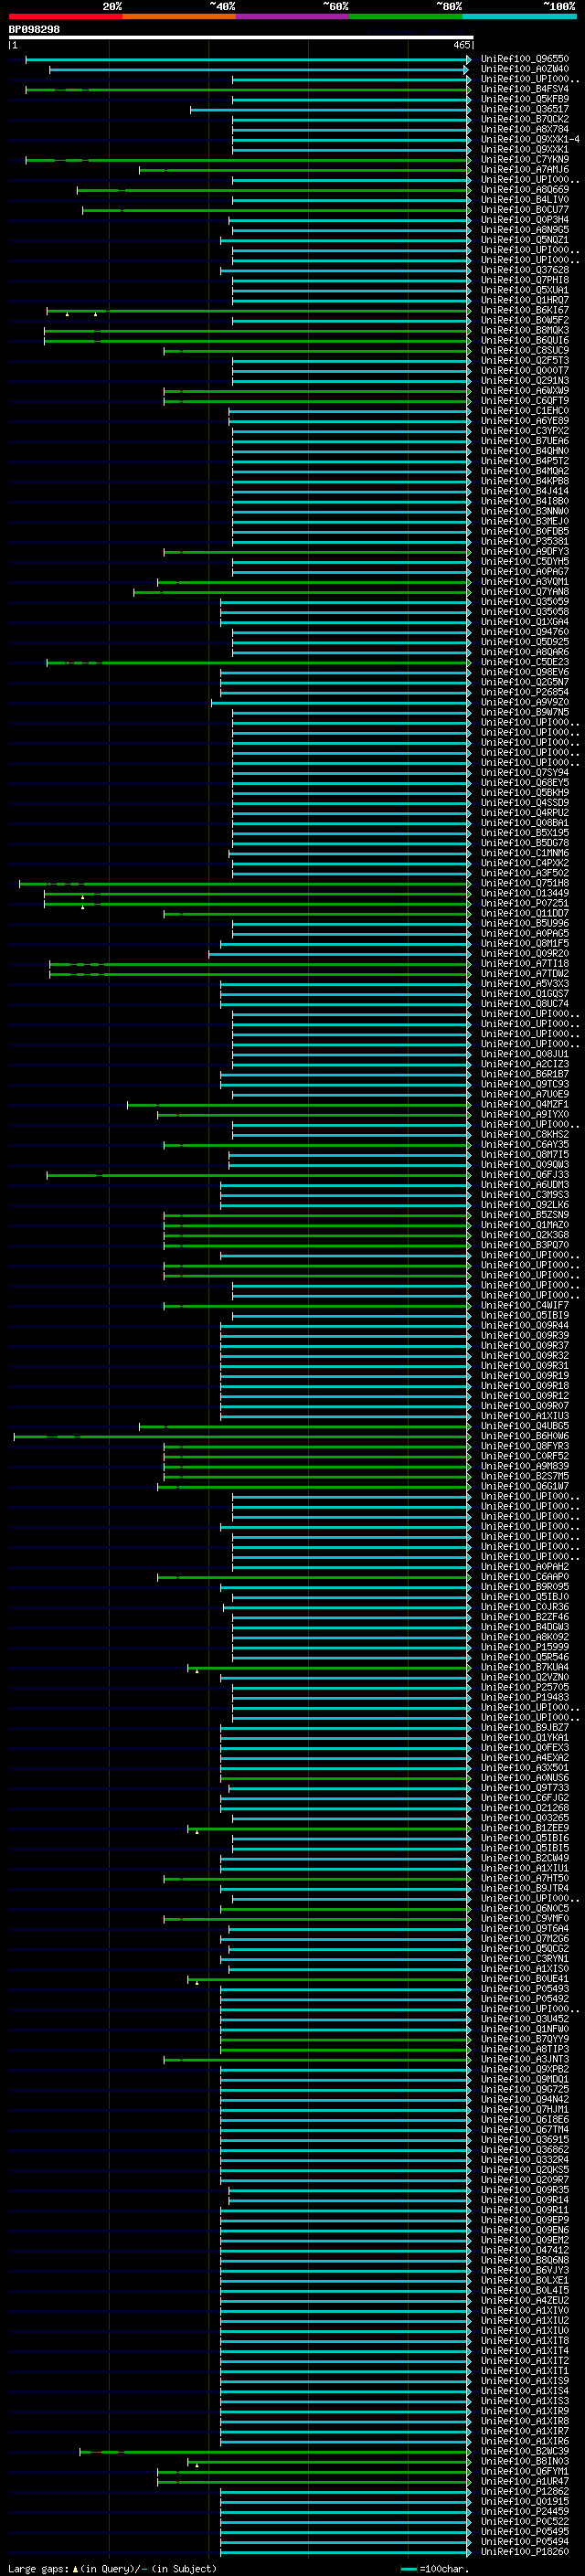This screenshot has width=585, height=2576.
Task: Select hit label UniRef100_P12862
Action: (525, 2491)
